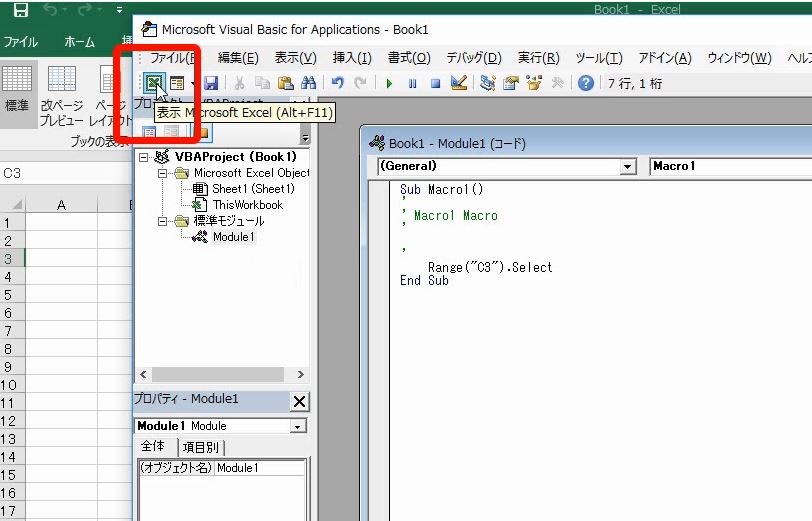Collapse the VBAProject (Book1) tree node

(143, 157)
